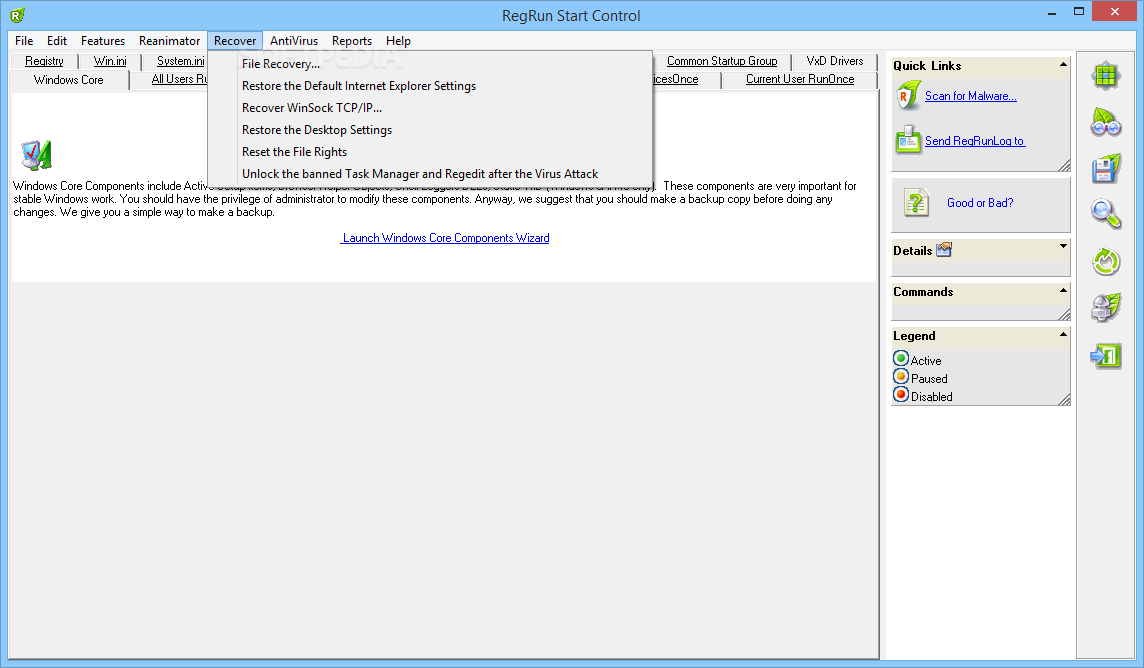Click the Windows Core Components wizard icon
Screen dimensions: 1144x668
(x=36, y=155)
